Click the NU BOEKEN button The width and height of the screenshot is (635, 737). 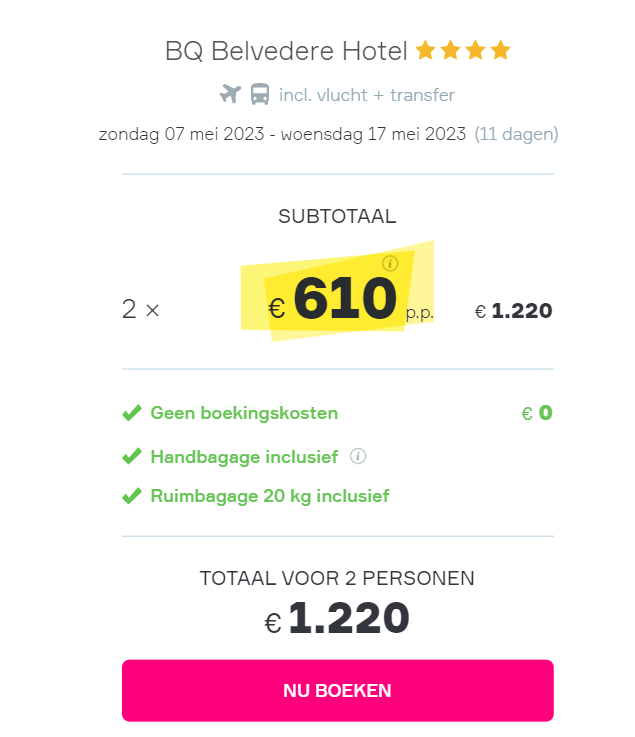coord(337,690)
